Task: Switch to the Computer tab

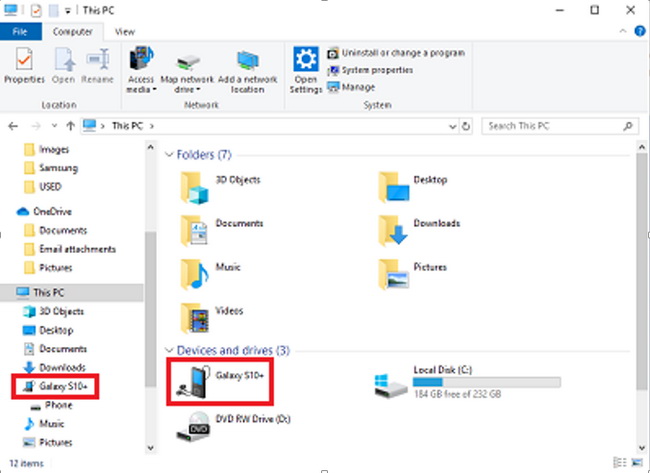Action: pyautogui.click(x=73, y=32)
